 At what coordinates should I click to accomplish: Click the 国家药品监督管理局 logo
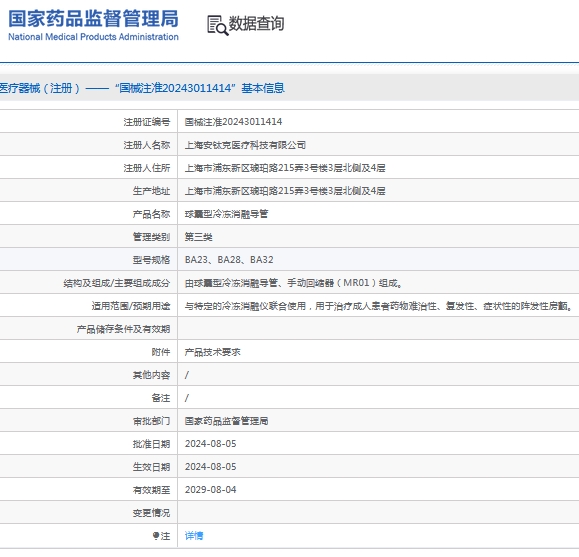click(93, 25)
